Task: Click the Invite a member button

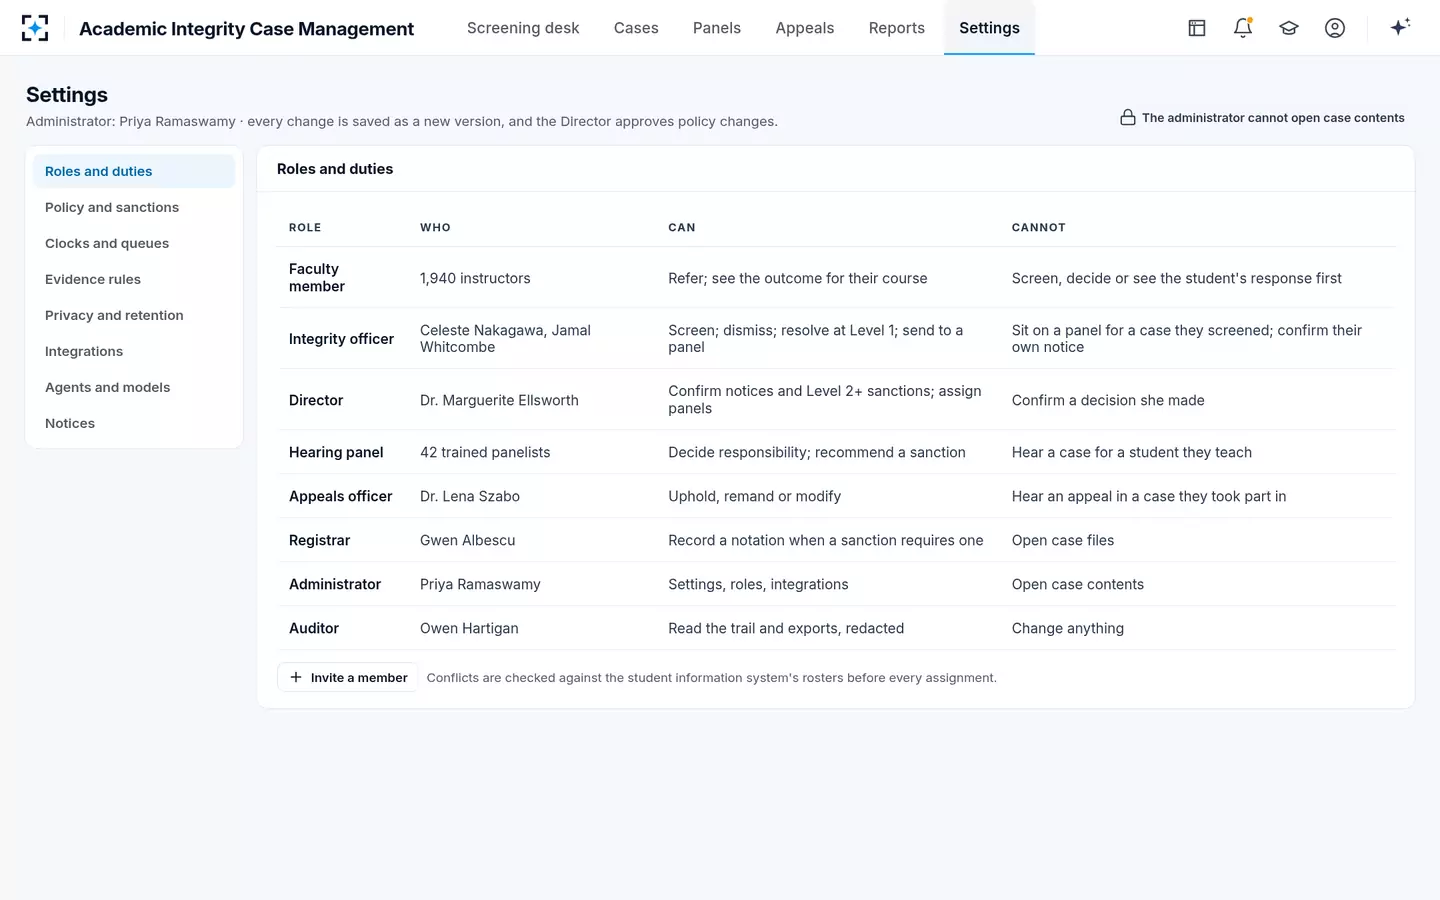Action: 348,677
